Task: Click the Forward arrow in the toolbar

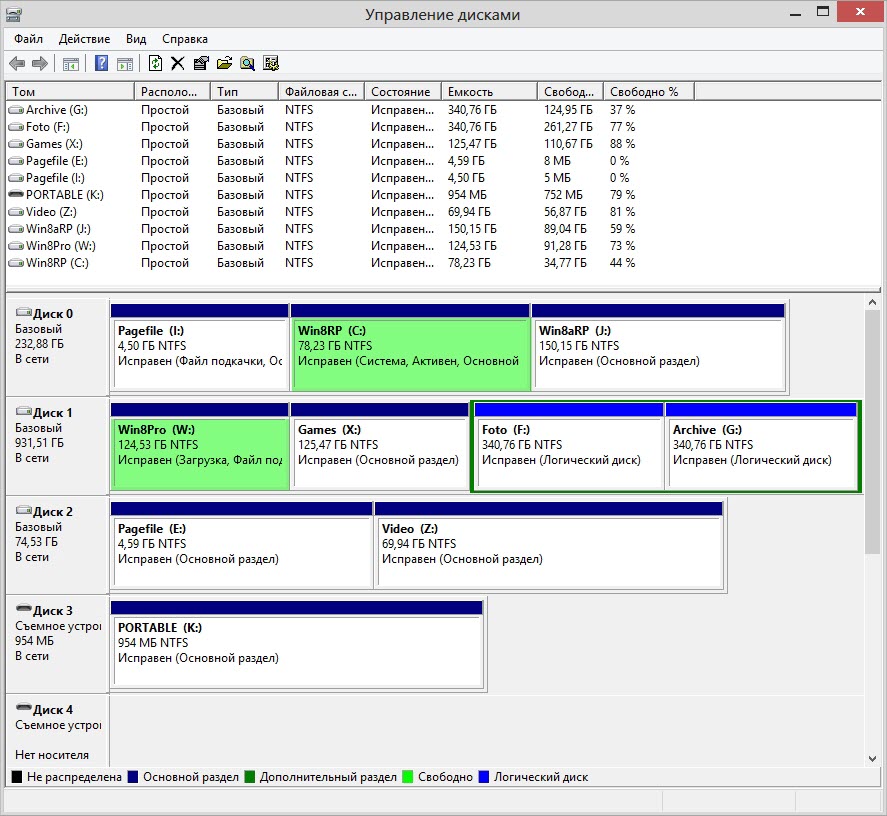Action: pos(40,64)
